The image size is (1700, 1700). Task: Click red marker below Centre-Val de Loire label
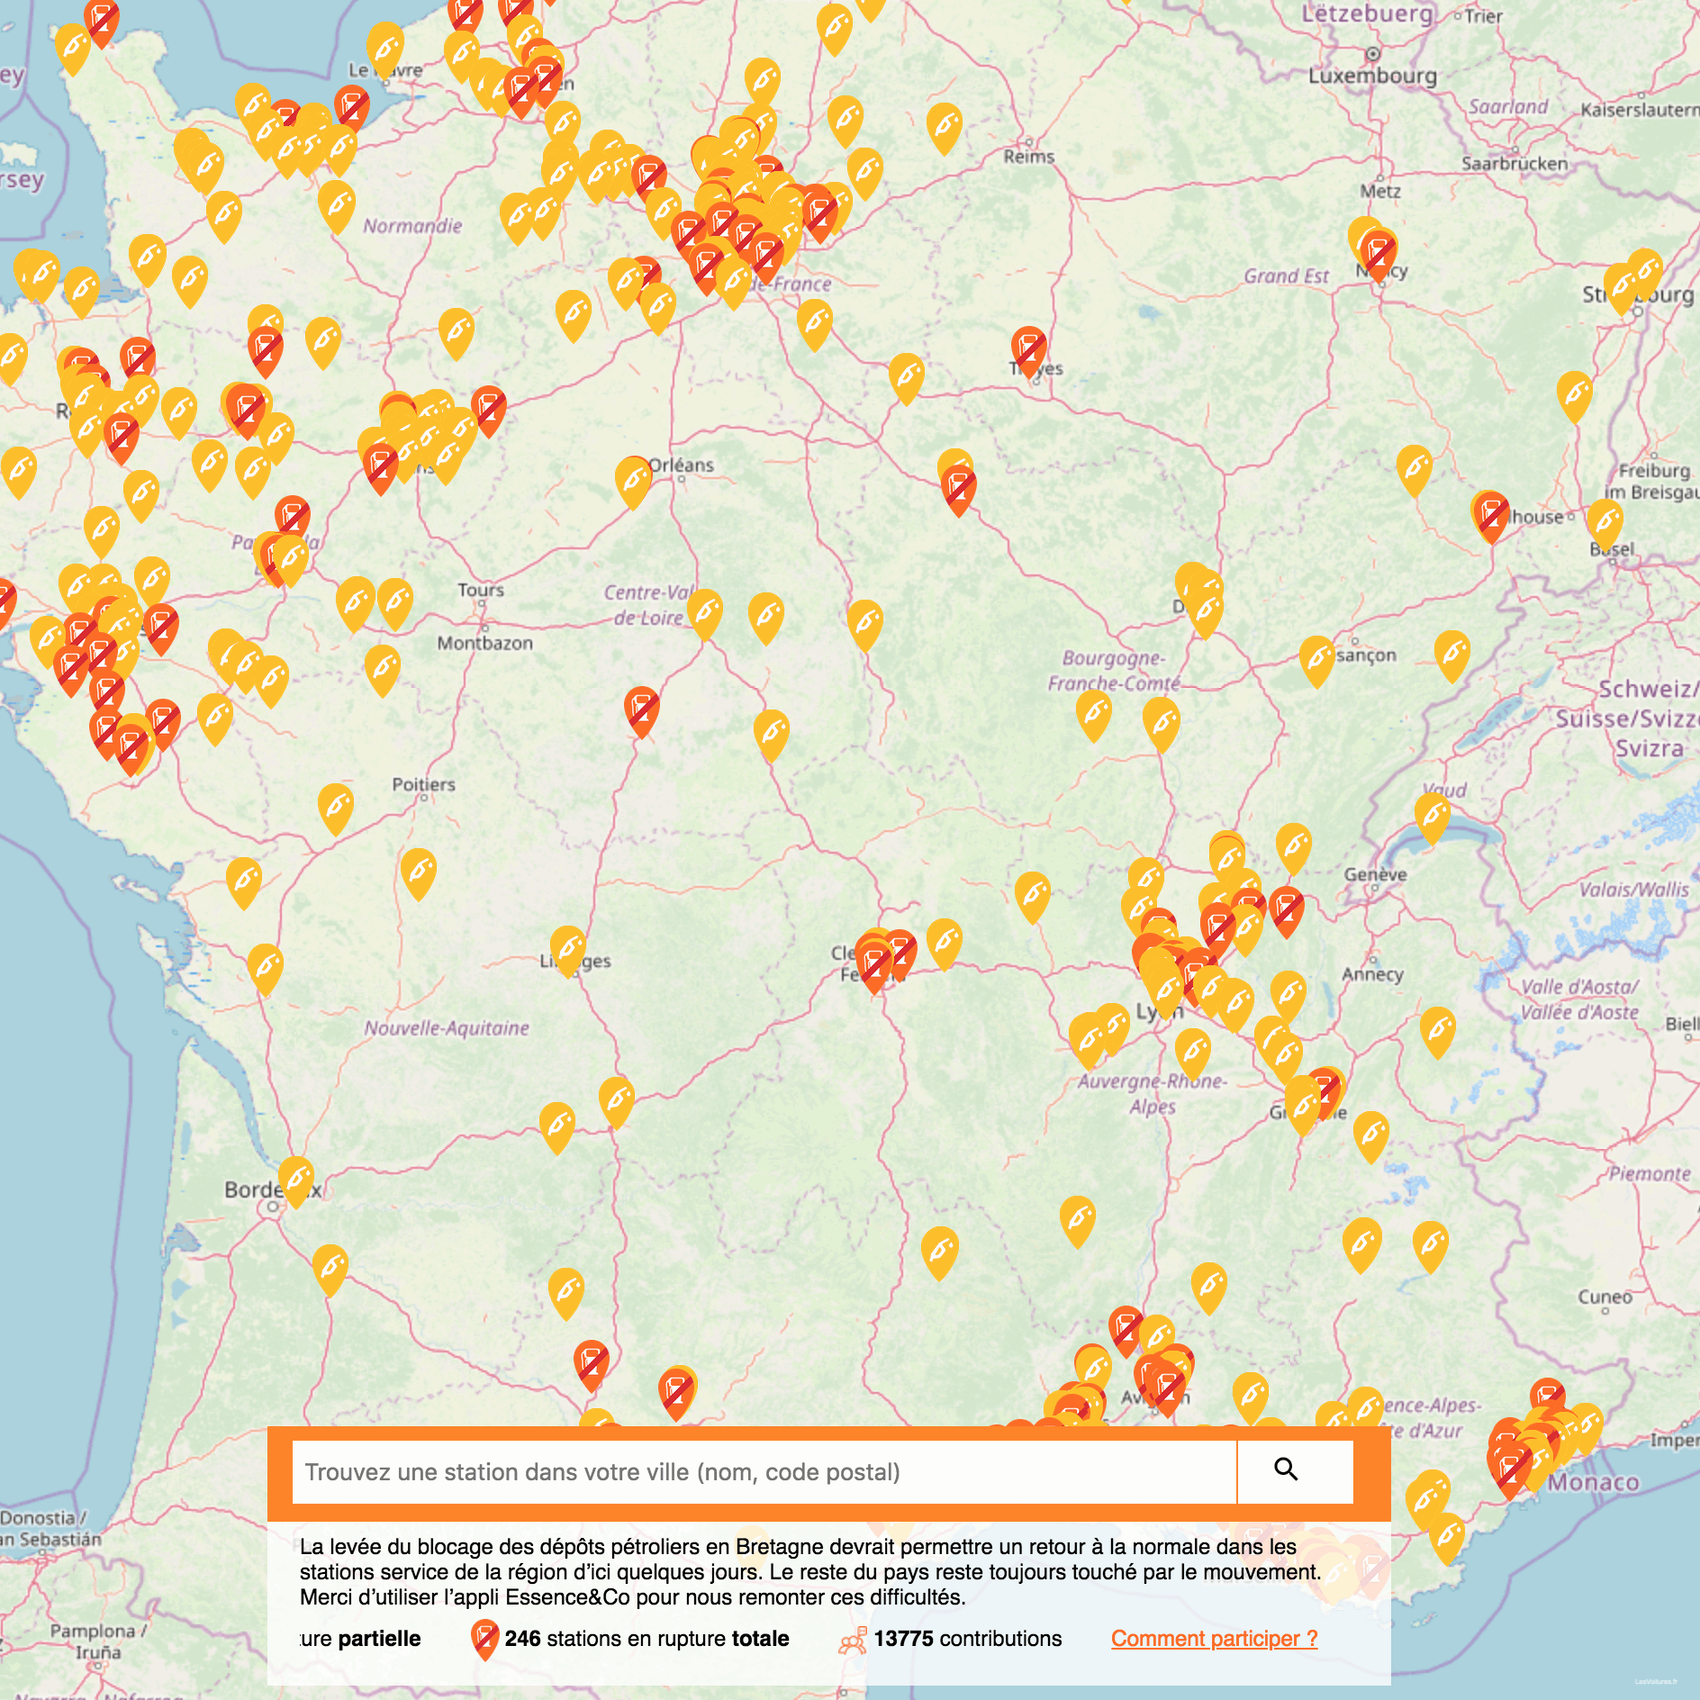click(x=642, y=710)
